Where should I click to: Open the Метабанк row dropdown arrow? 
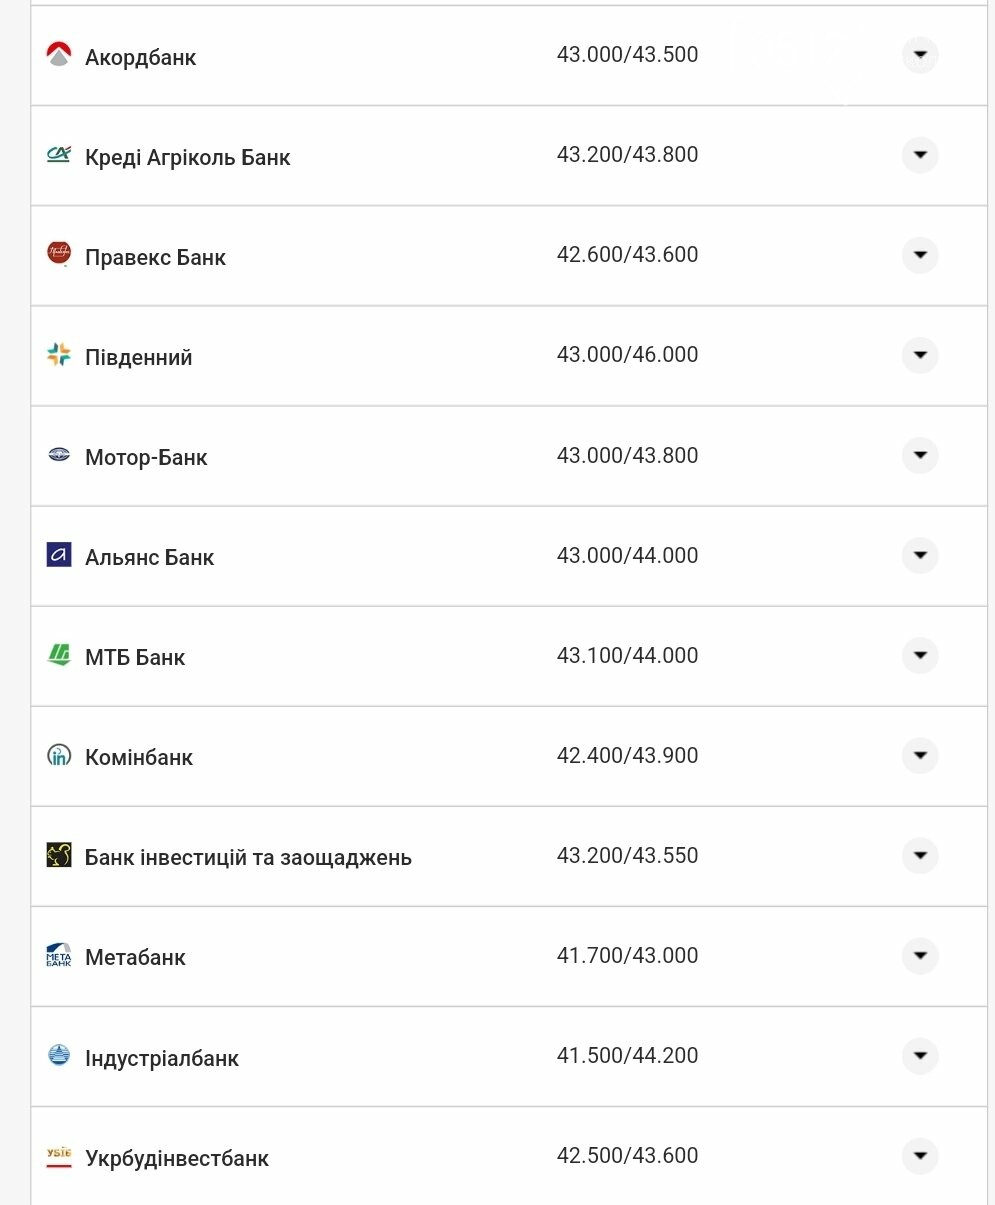click(920, 956)
